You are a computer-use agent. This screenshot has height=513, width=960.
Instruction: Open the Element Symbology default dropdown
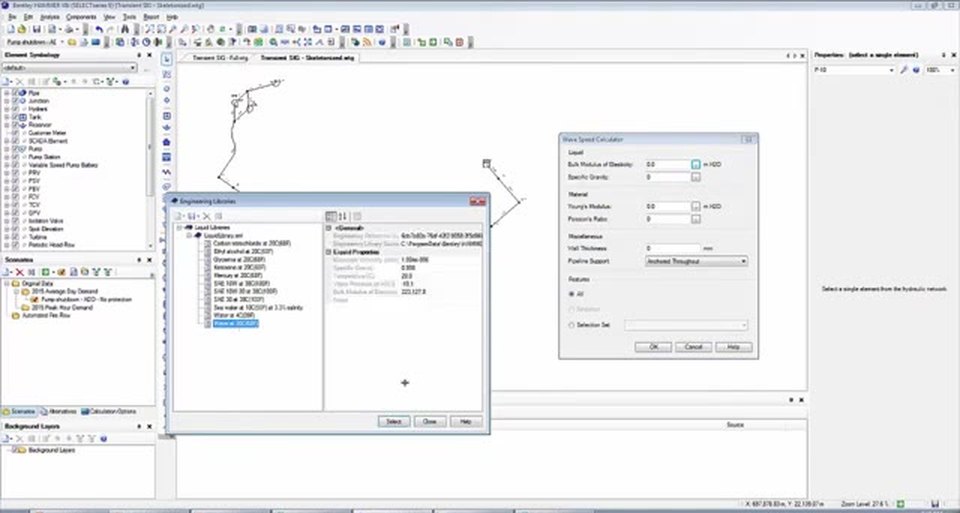coord(70,68)
